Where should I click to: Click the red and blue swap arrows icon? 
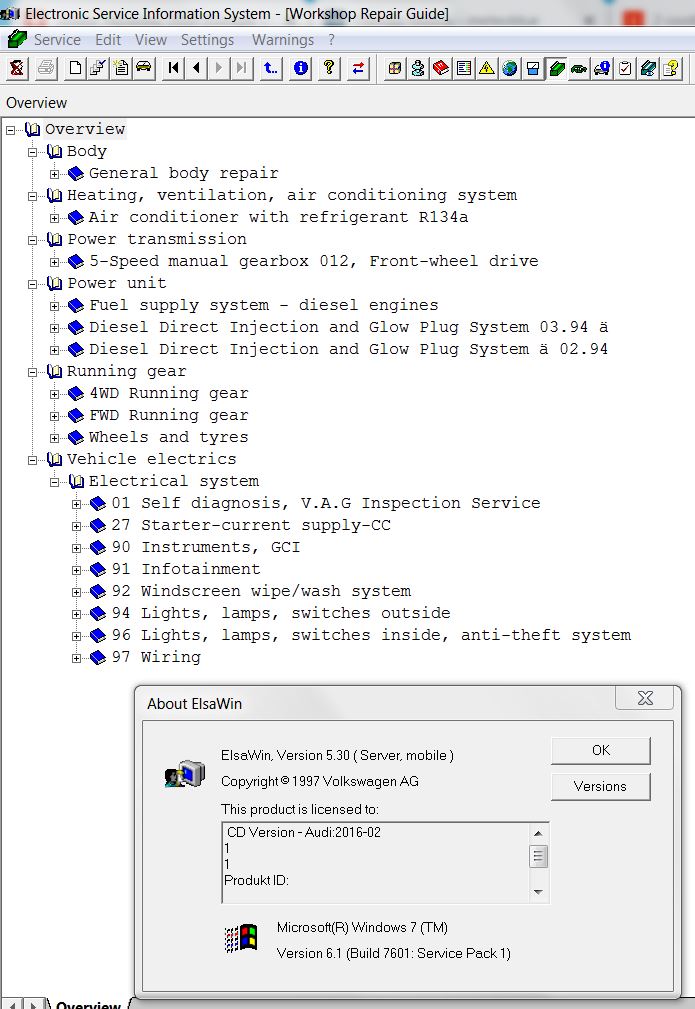click(358, 68)
